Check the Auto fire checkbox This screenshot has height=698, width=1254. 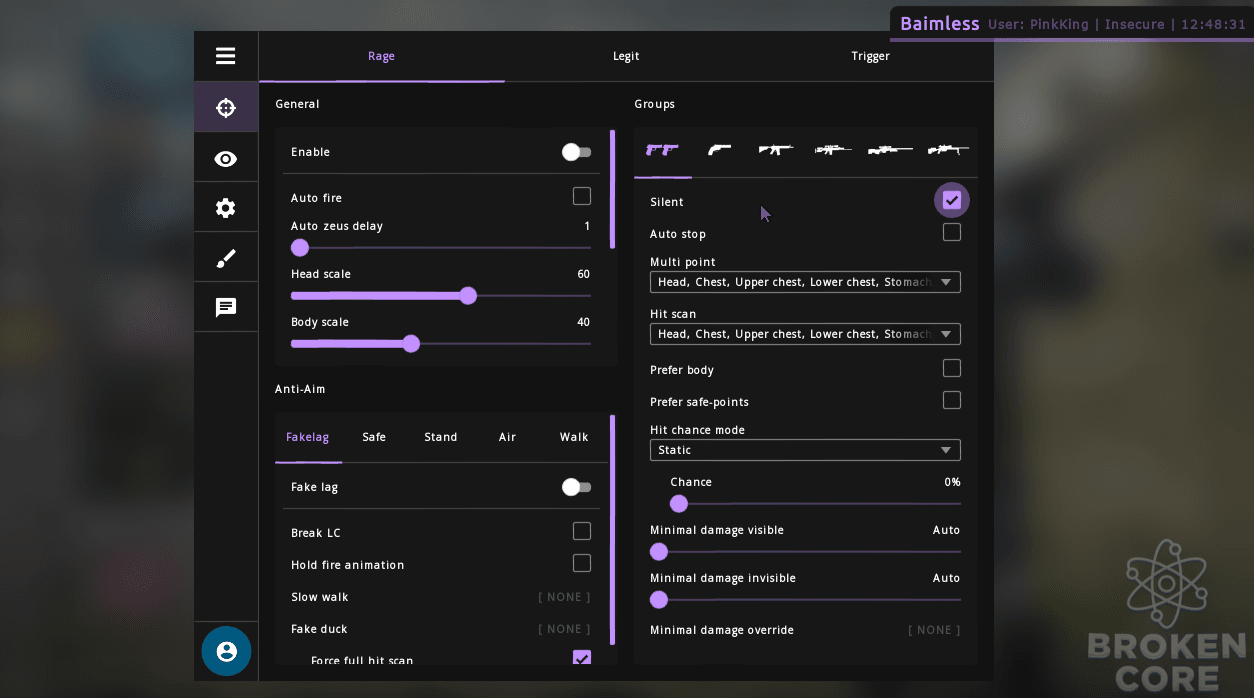(x=582, y=197)
